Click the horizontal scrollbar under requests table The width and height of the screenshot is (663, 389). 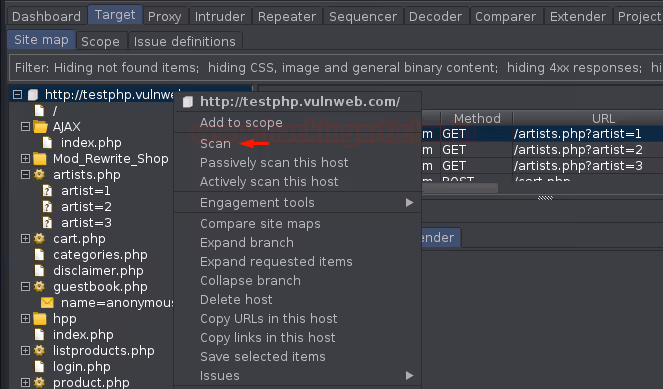click(x=460, y=188)
